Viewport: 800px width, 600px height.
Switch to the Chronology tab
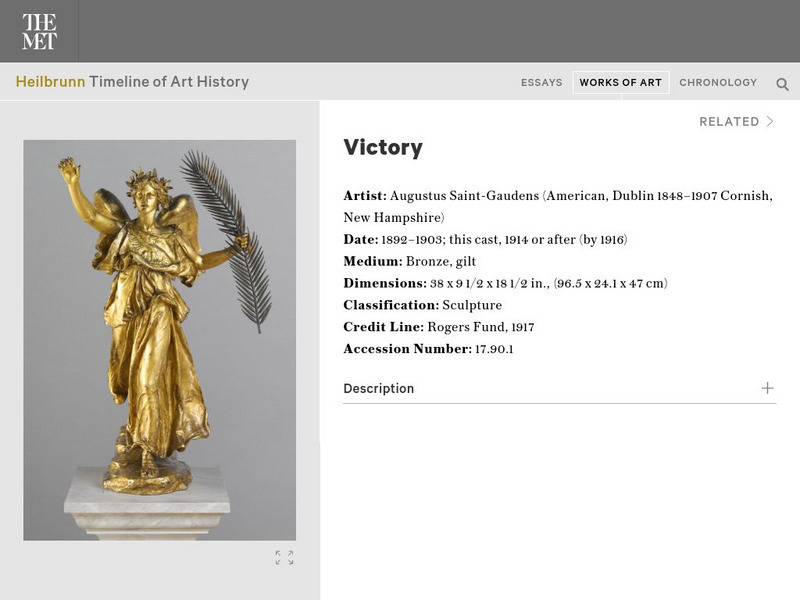click(x=718, y=83)
